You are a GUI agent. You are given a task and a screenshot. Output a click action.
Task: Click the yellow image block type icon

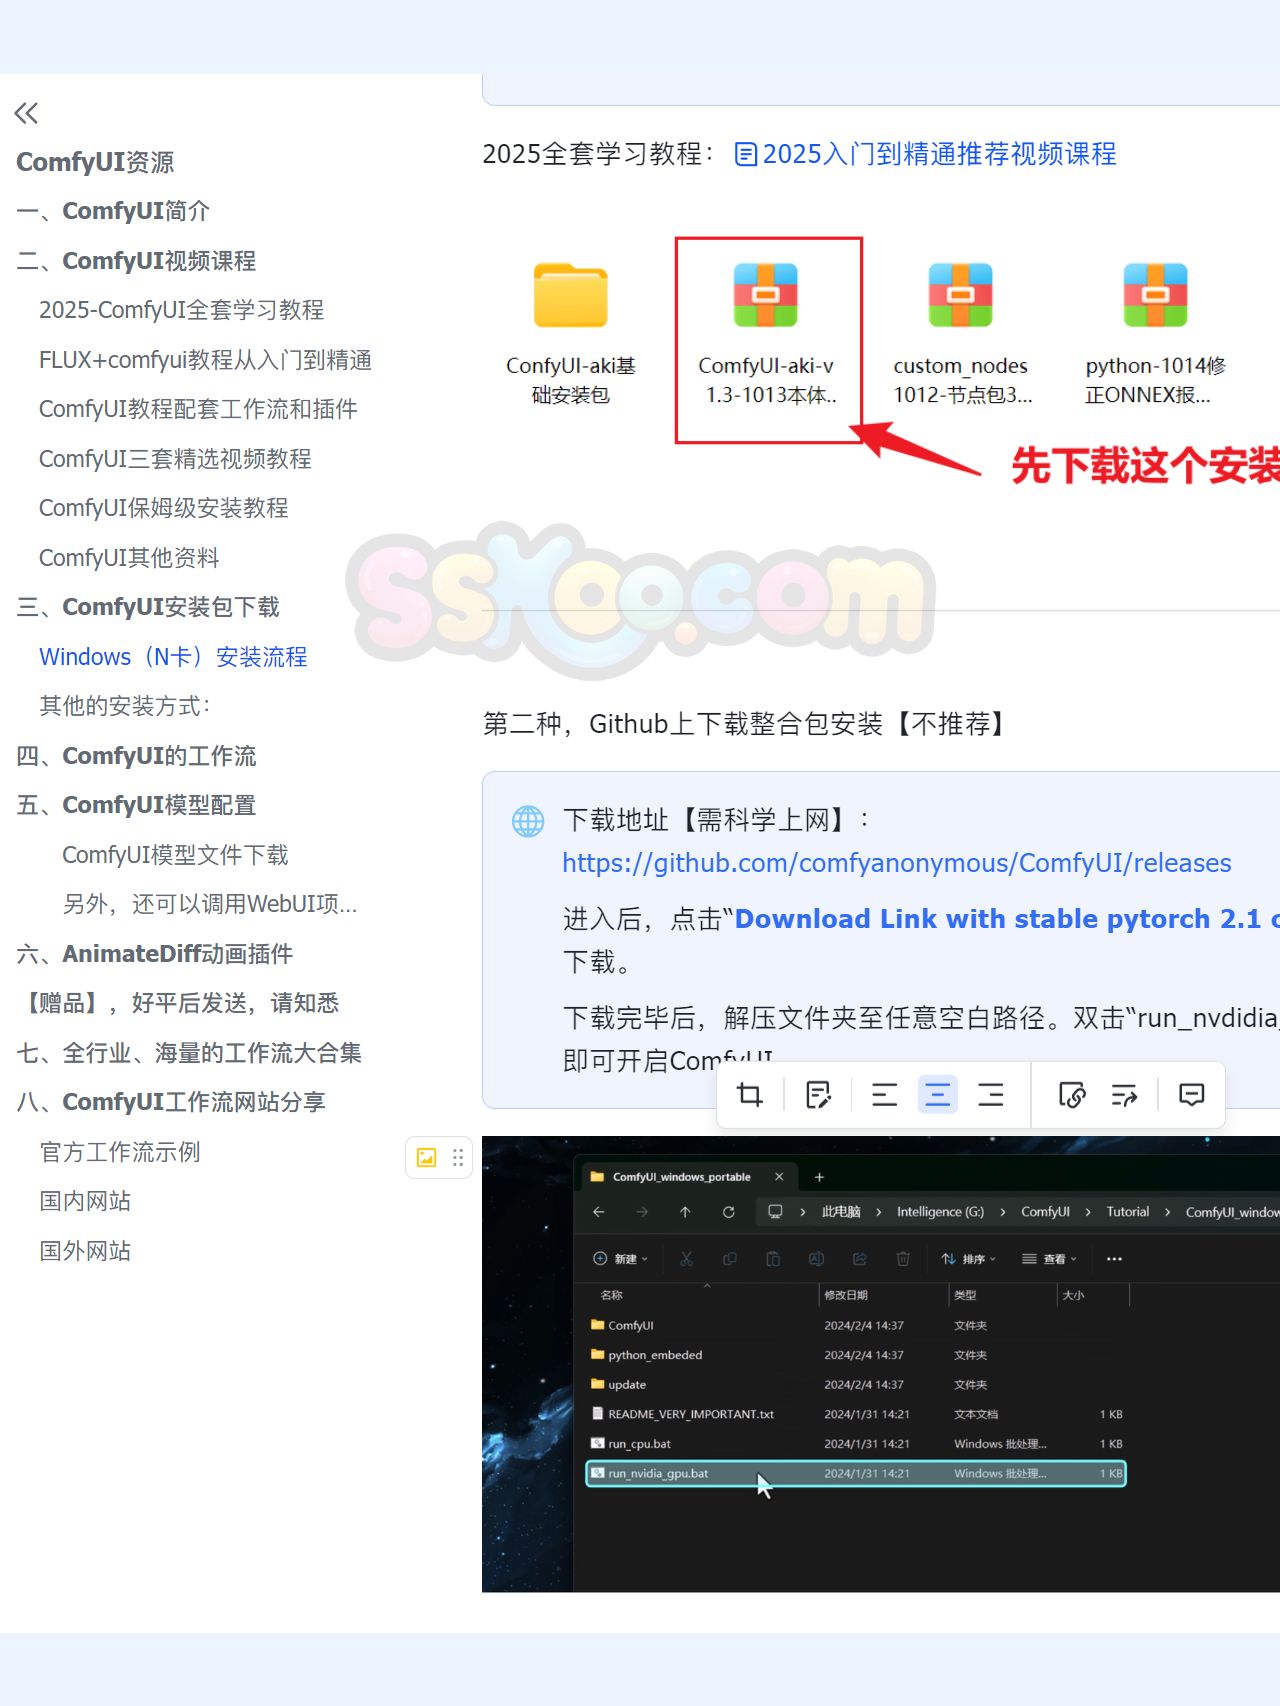(426, 1158)
